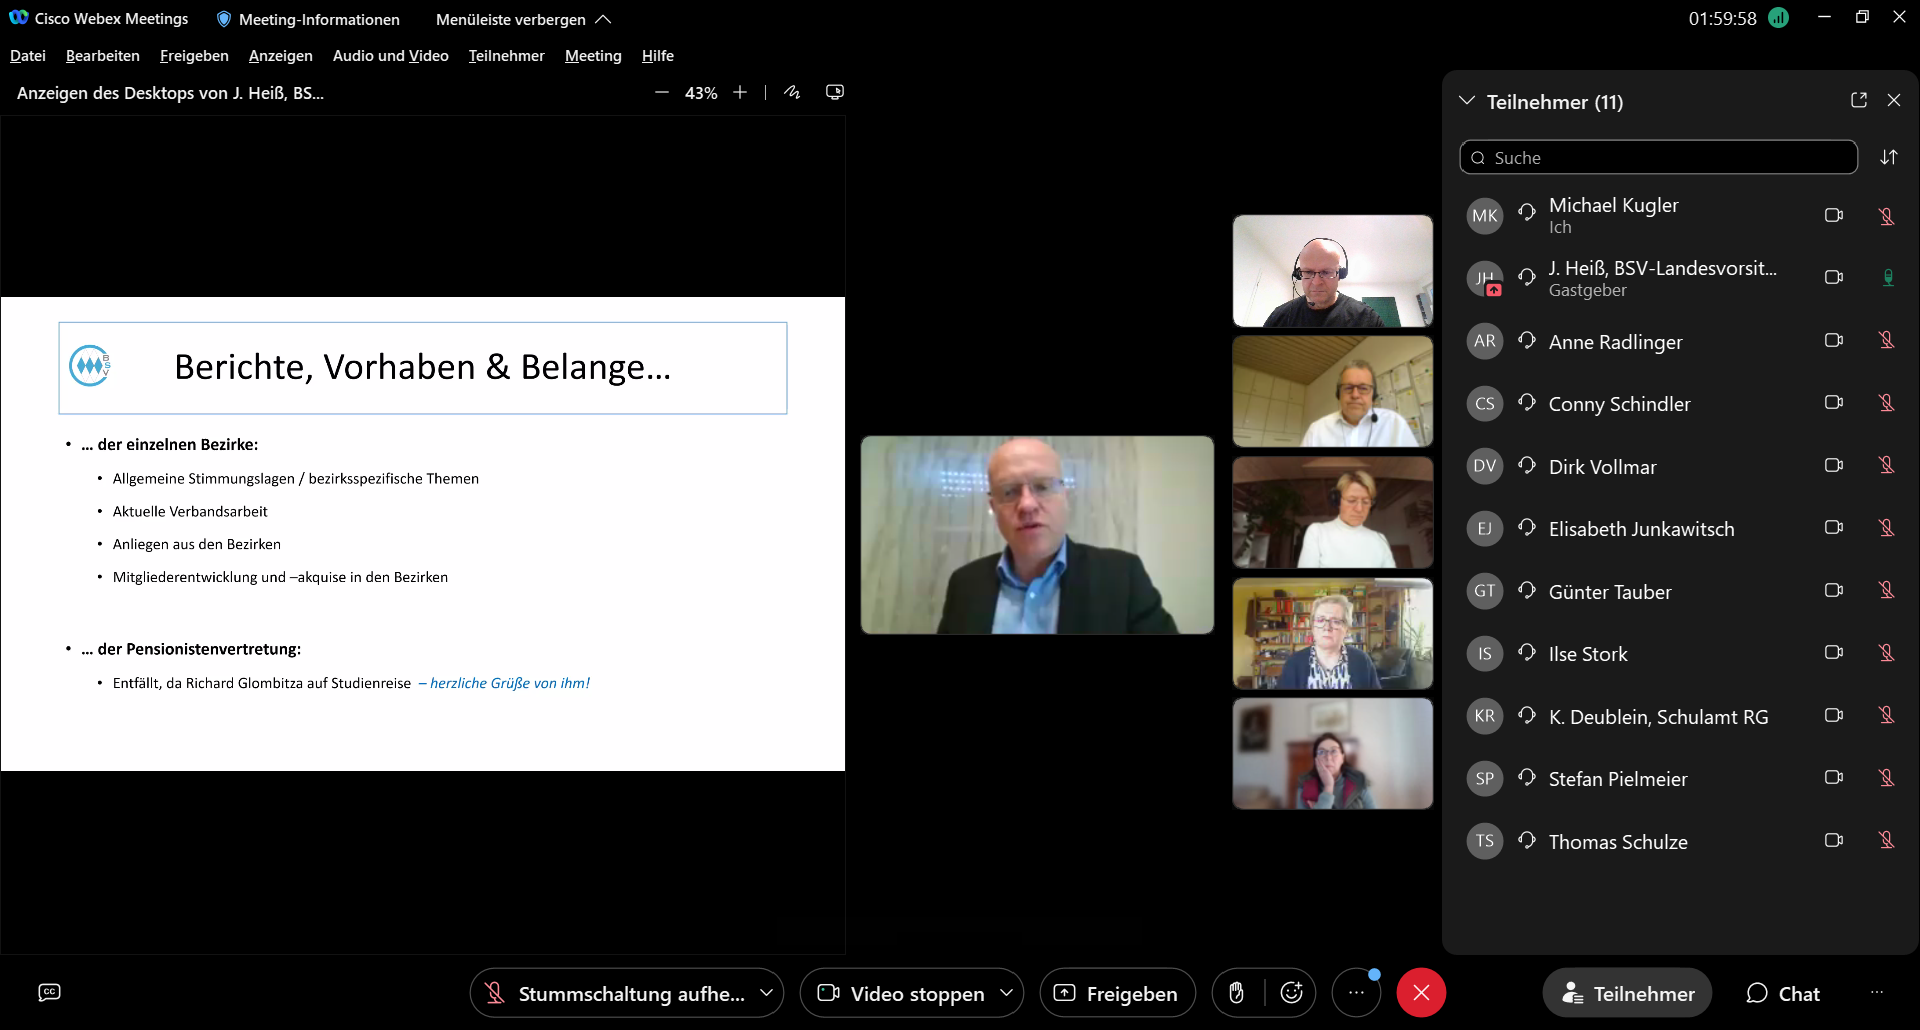Select participant Ilse Stork in list

pyautogui.click(x=1680, y=653)
